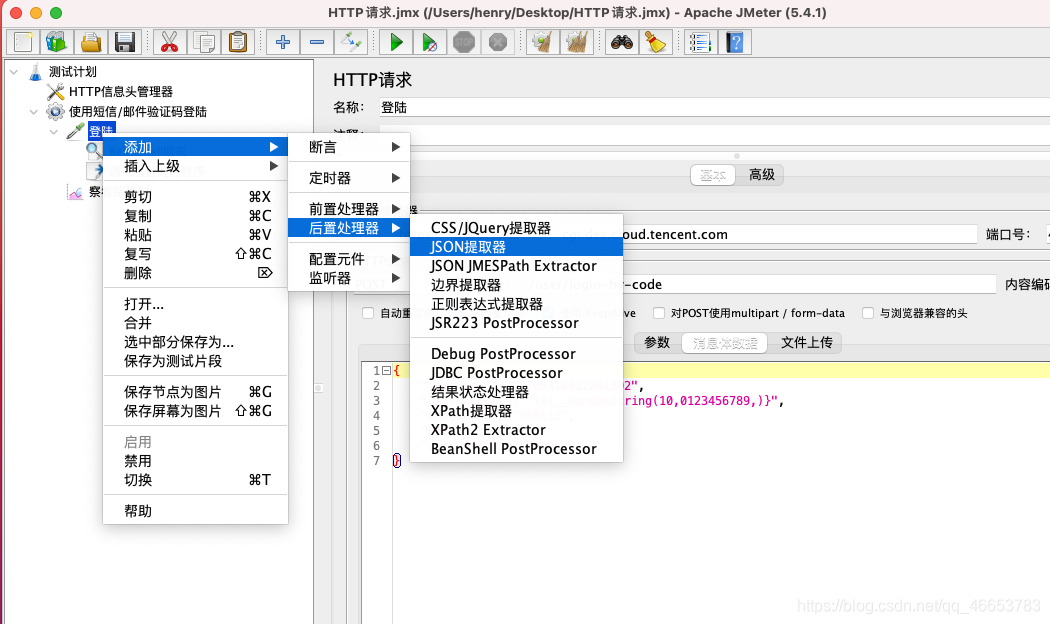
Task: Save the test plan with floppy icon
Action: coord(125,42)
